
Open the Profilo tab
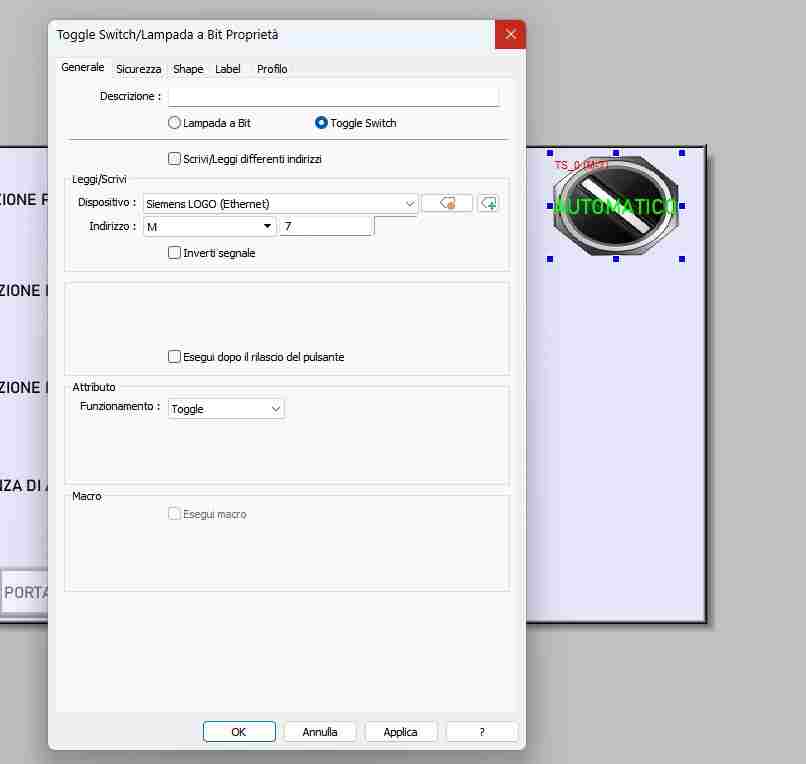tap(272, 69)
